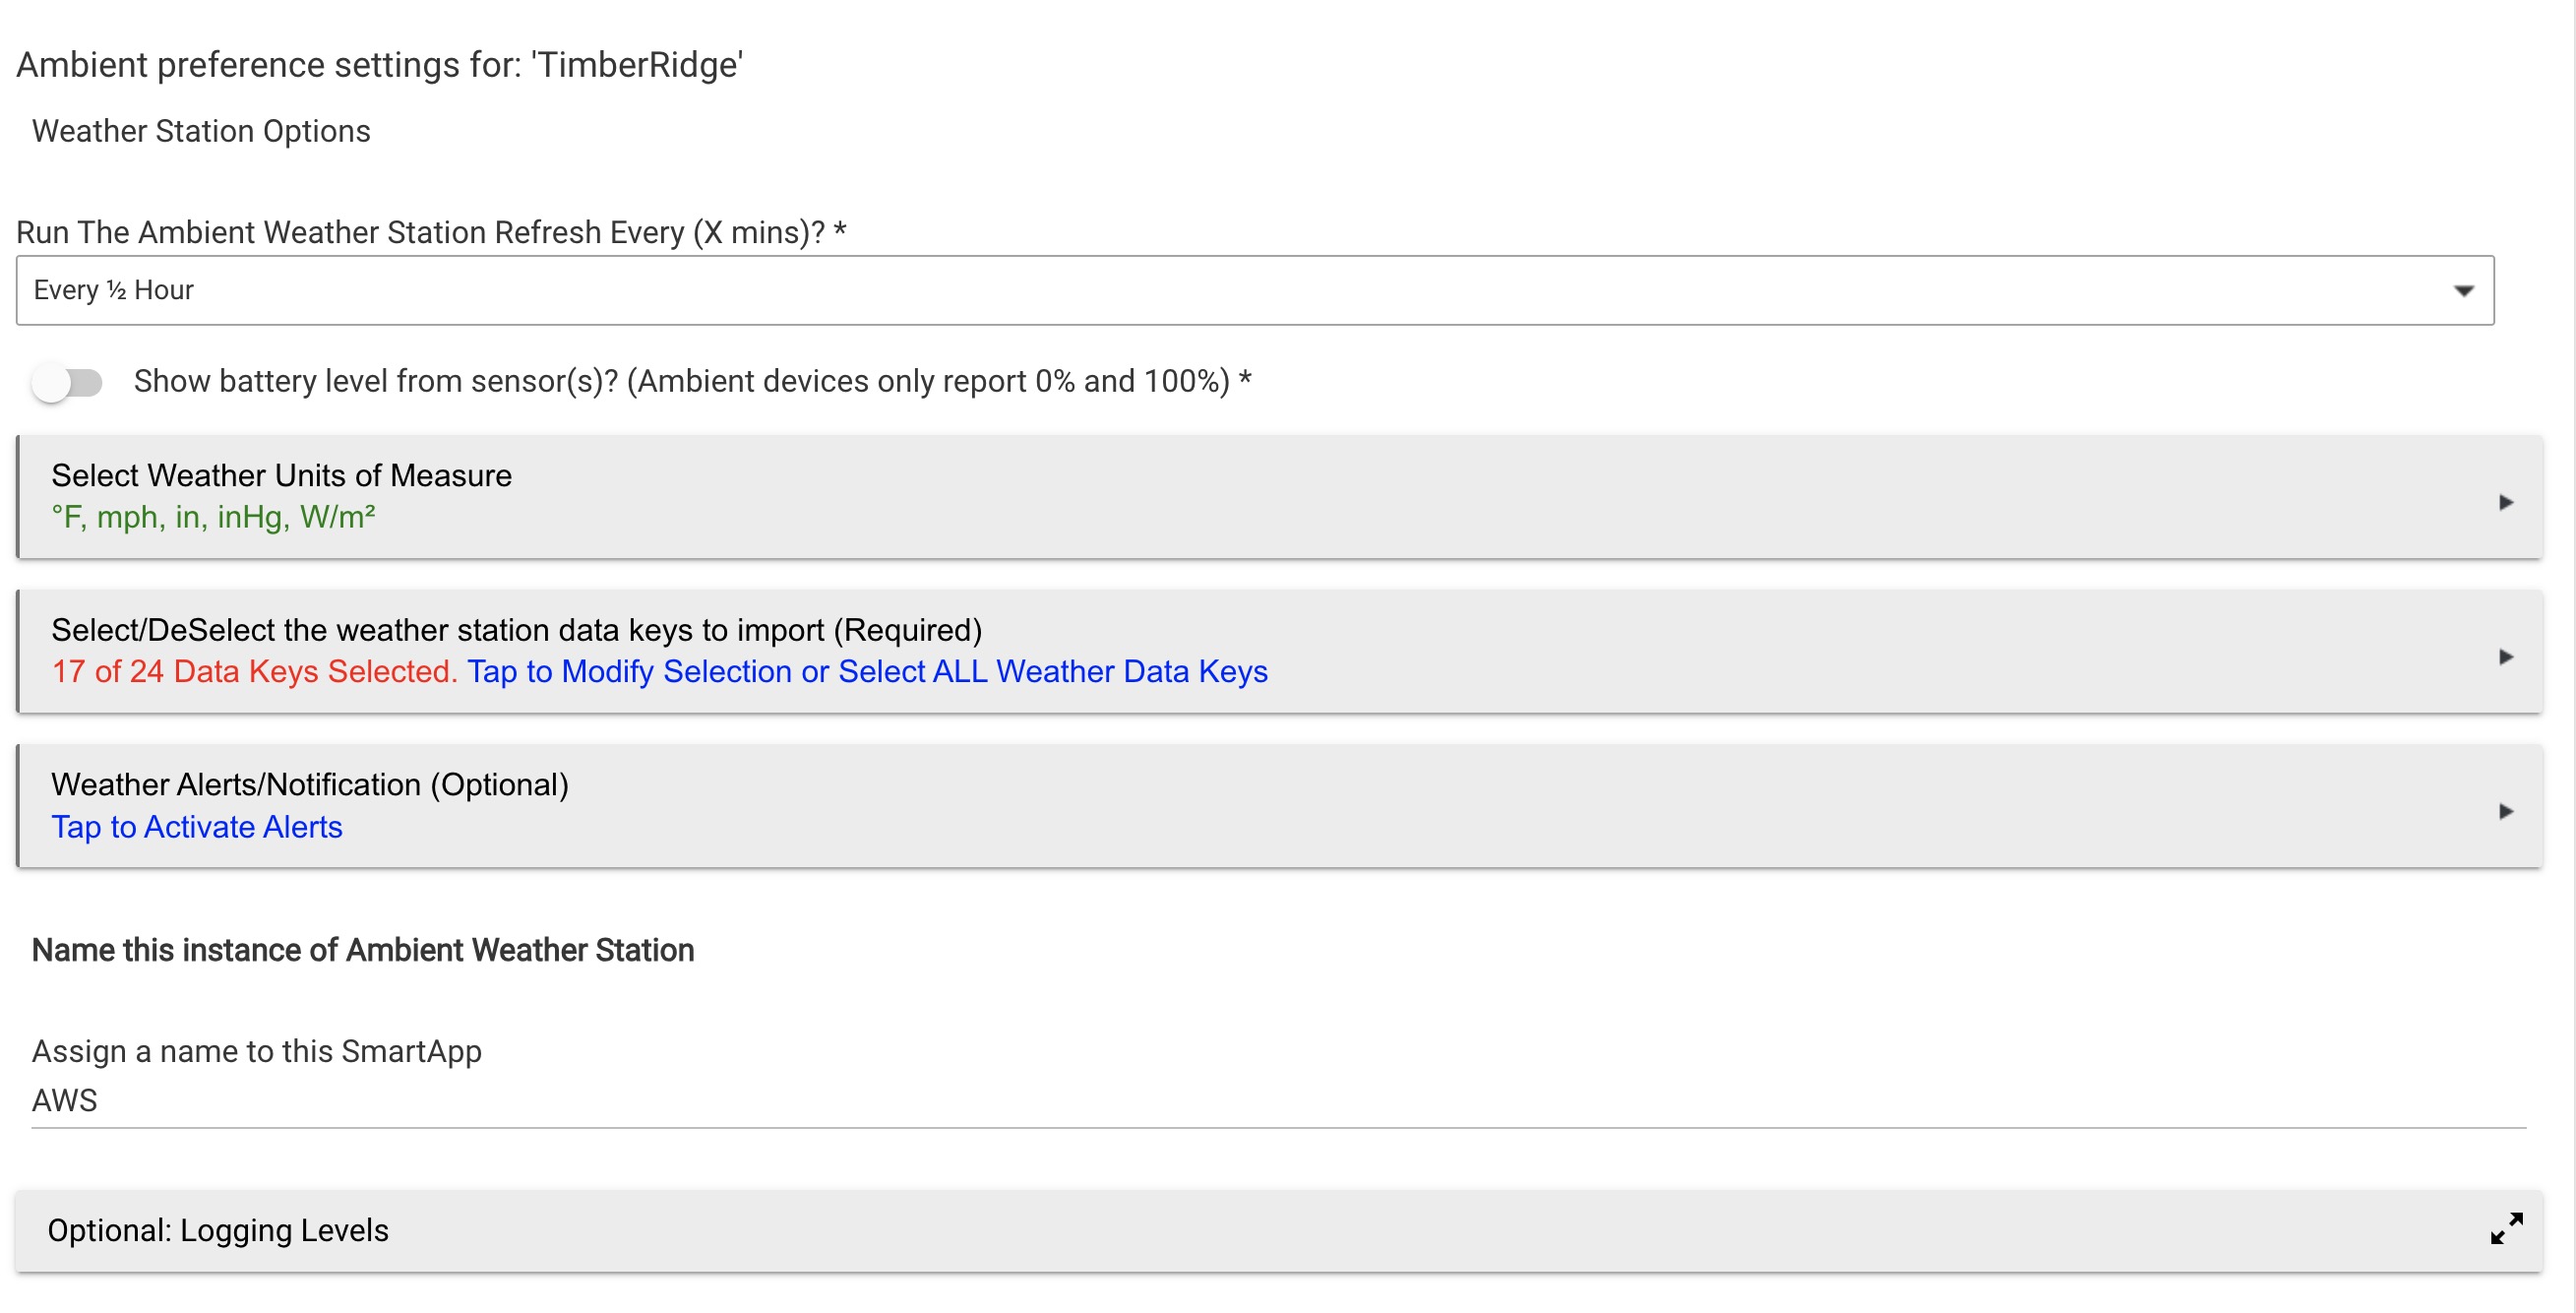This screenshot has width=2576, height=1313.
Task: Click arrow icon on Units of Measure row
Action: coord(2505,502)
